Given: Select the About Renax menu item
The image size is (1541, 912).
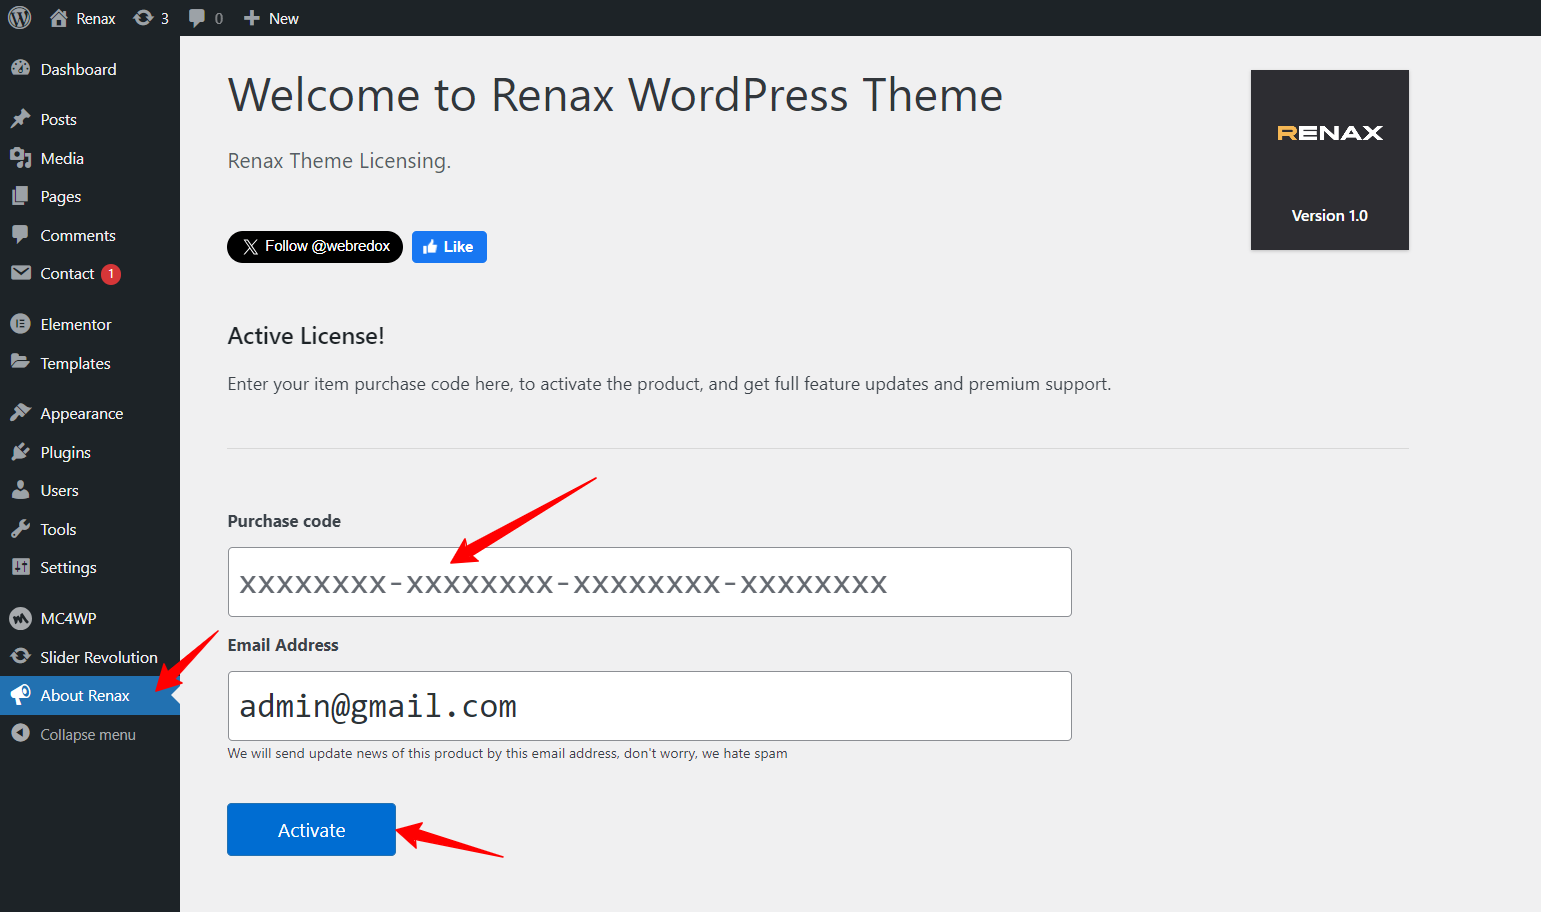Looking at the screenshot, I should click(x=90, y=695).
